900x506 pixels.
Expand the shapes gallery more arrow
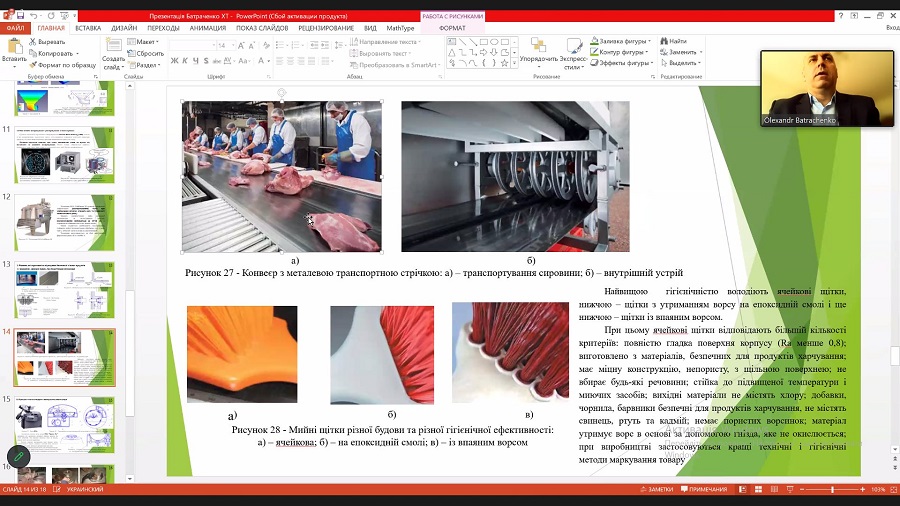(514, 63)
